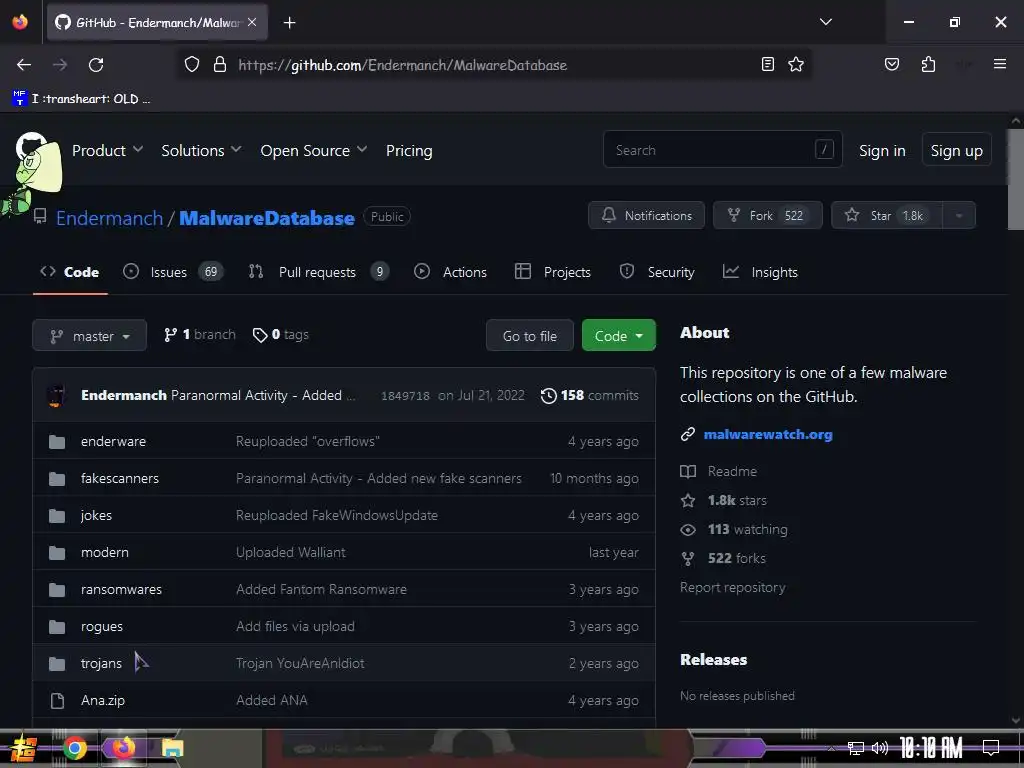Viewport: 1024px width, 768px height.
Task: Open the malwarewatch.org link
Action: [x=767, y=434]
